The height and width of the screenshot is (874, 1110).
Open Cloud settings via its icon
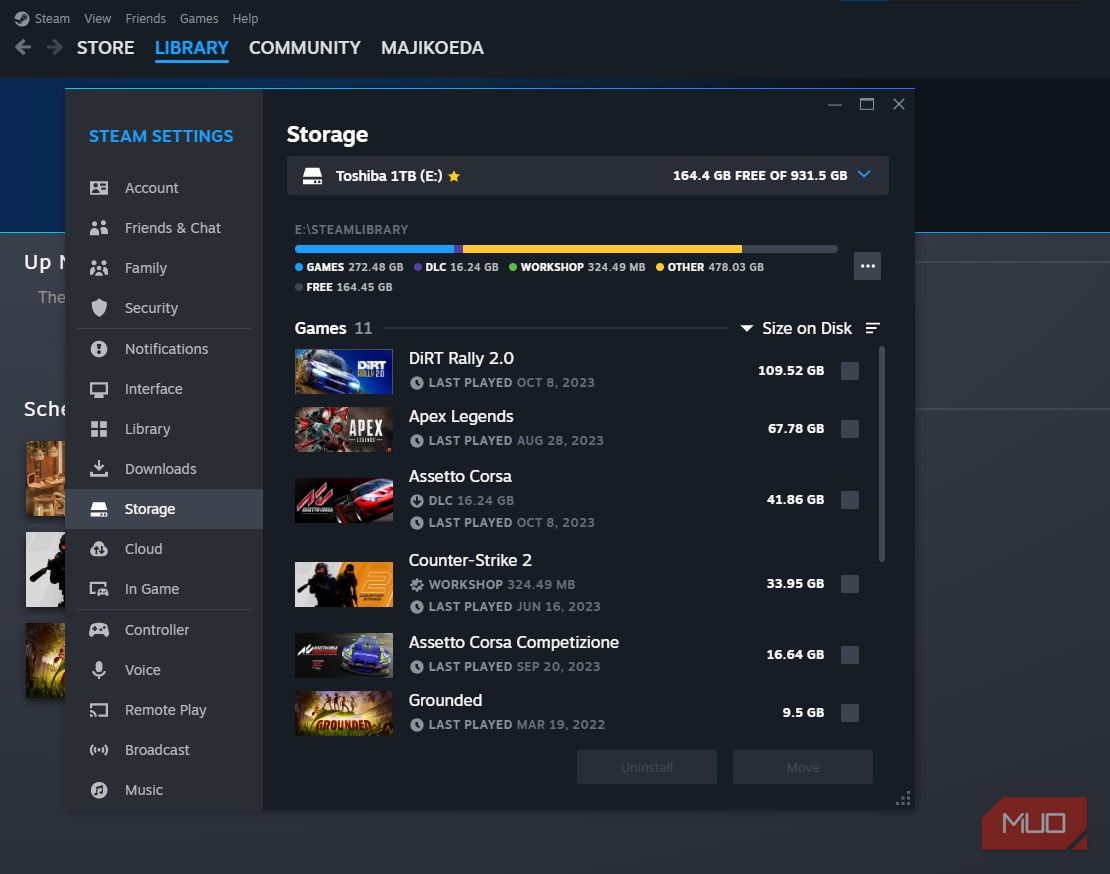tap(99, 549)
